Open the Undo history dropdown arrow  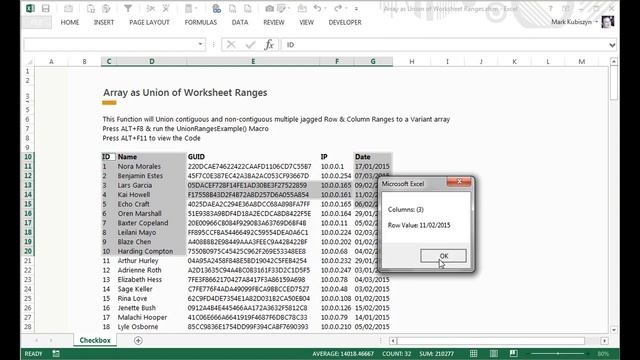click(325, 9)
